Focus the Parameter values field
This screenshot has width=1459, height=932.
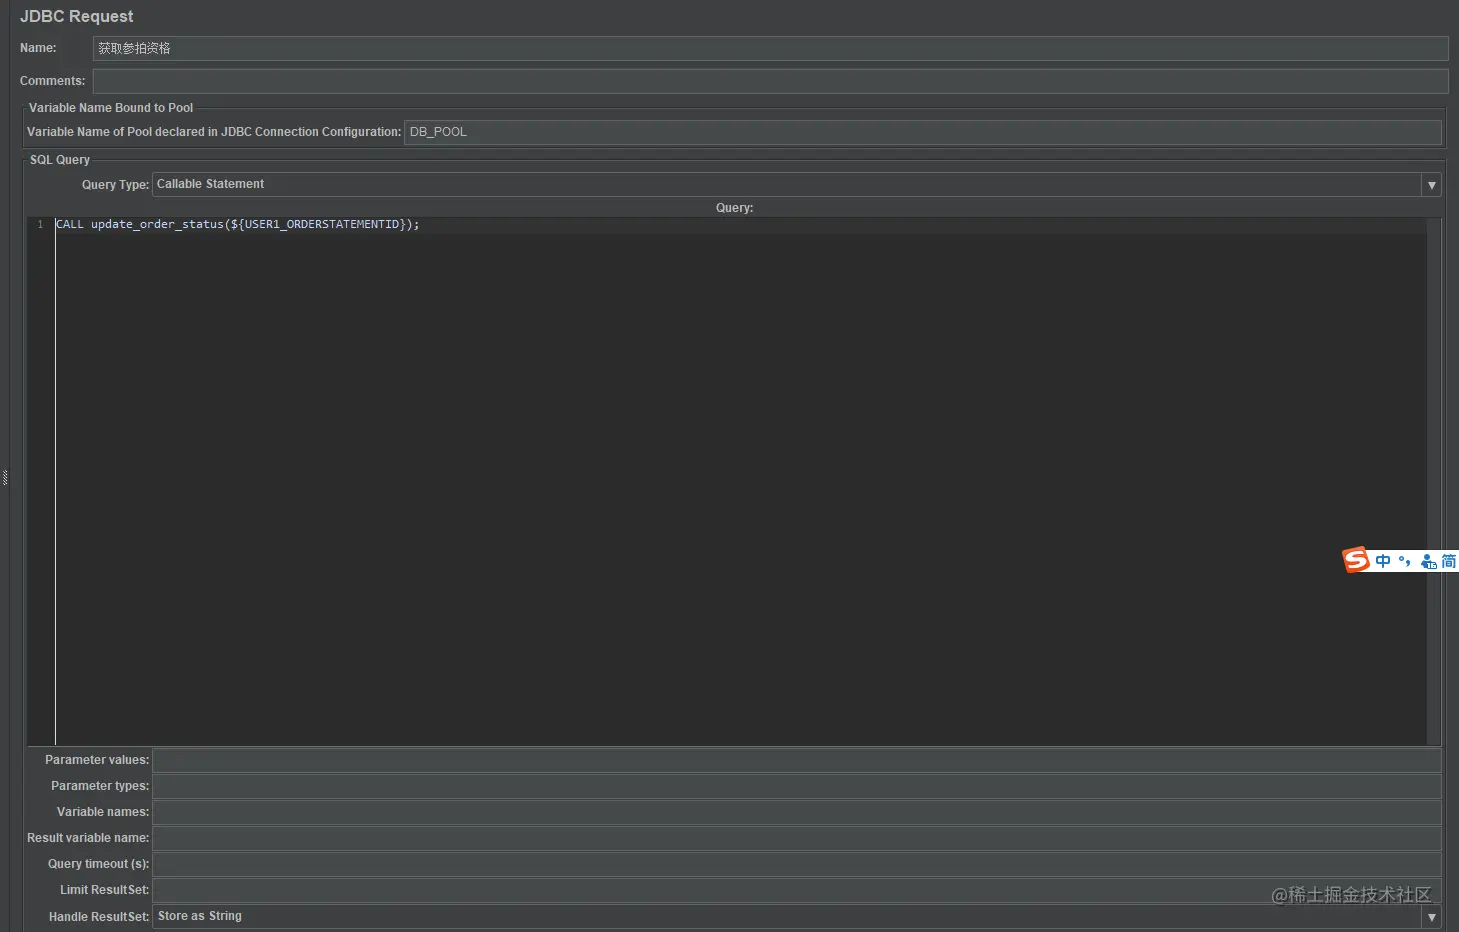click(x=797, y=760)
